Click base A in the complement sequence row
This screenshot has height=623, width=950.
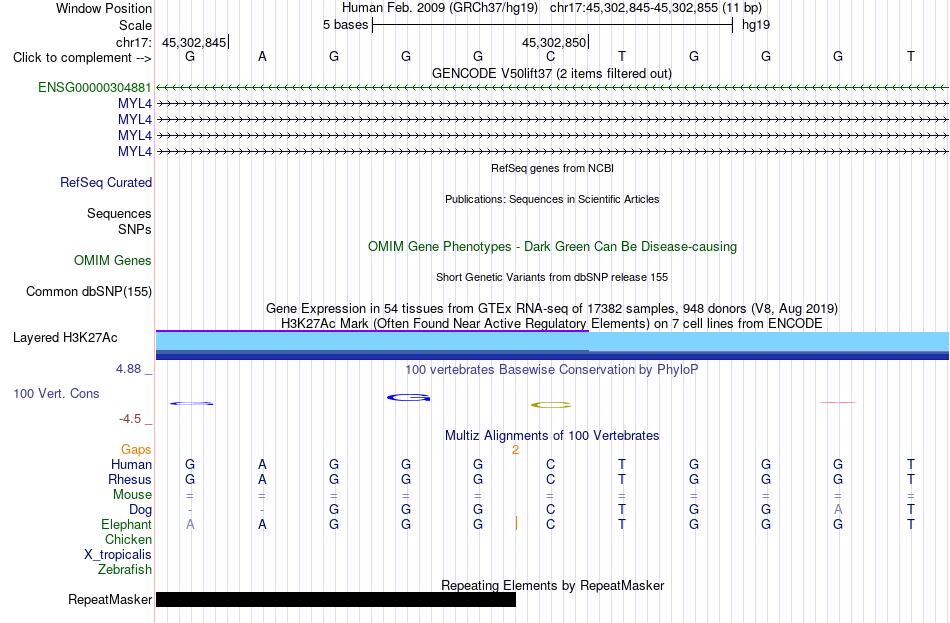point(262,56)
